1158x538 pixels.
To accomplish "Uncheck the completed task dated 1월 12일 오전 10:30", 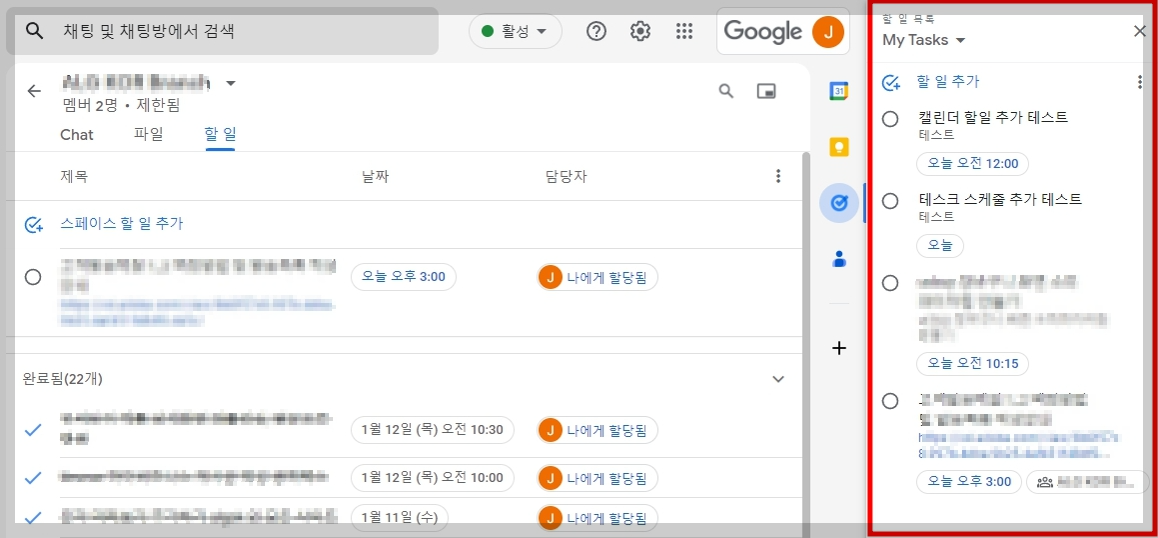I will point(33,430).
